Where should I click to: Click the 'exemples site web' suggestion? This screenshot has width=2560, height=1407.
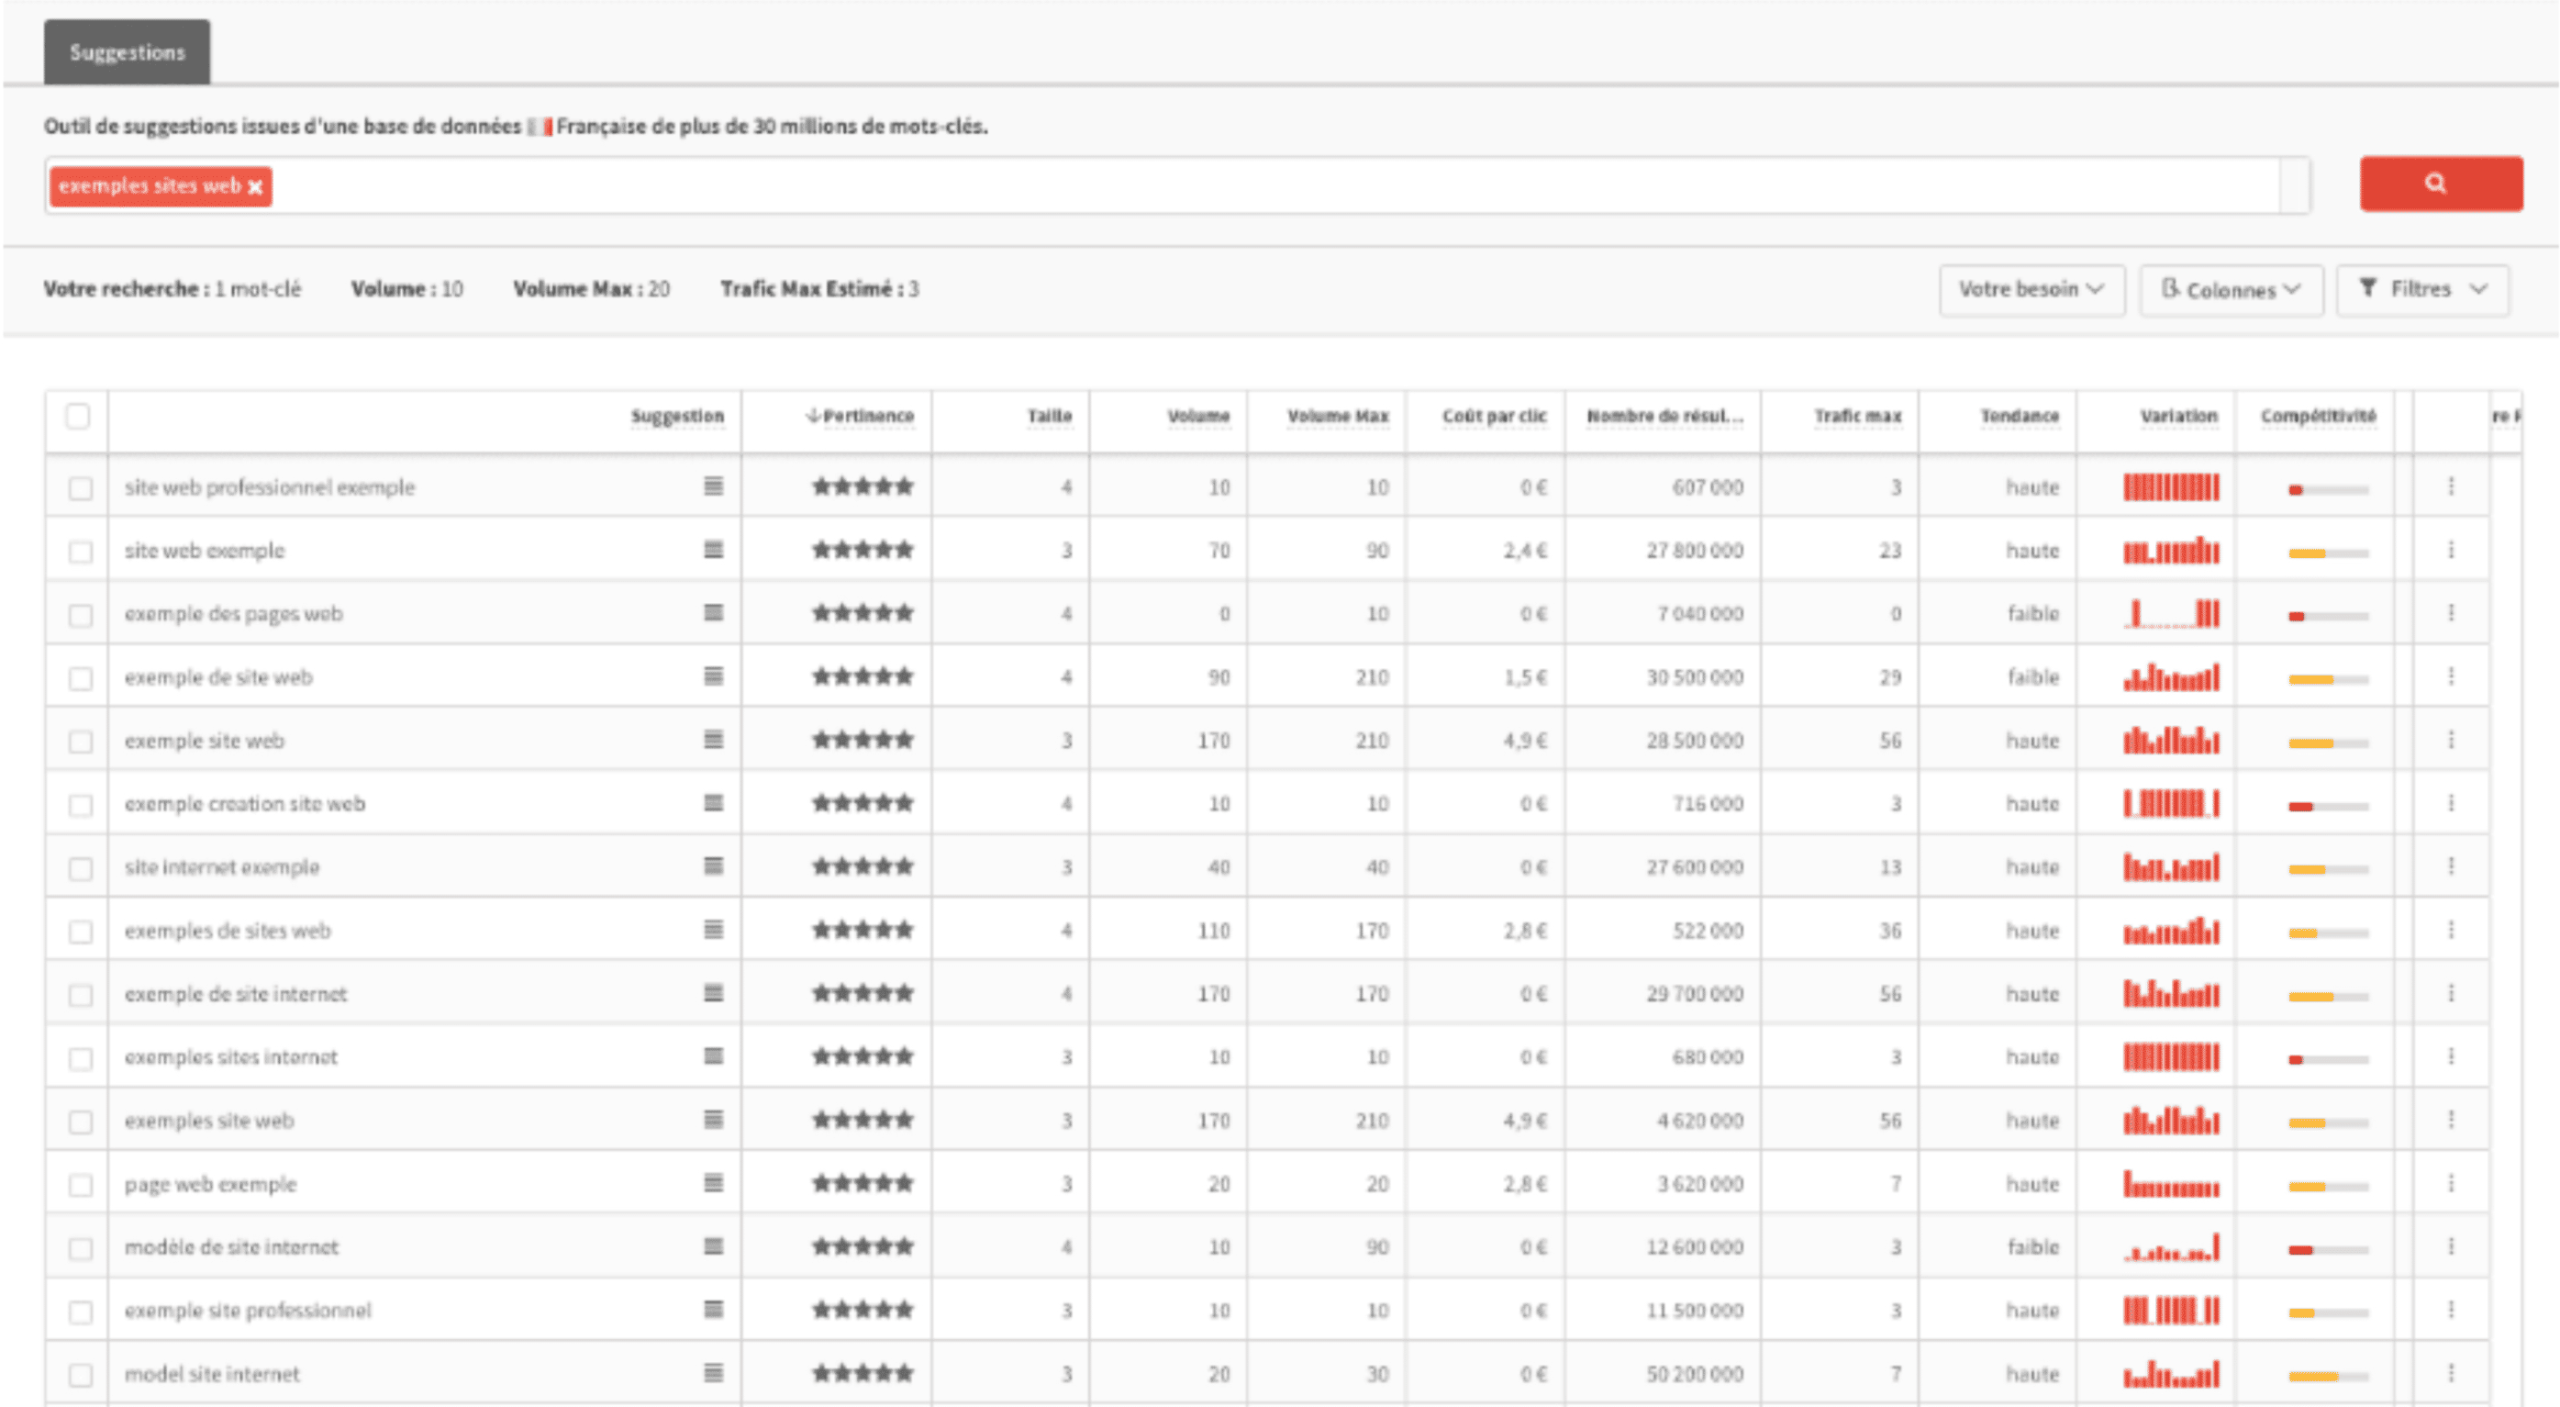point(209,1120)
